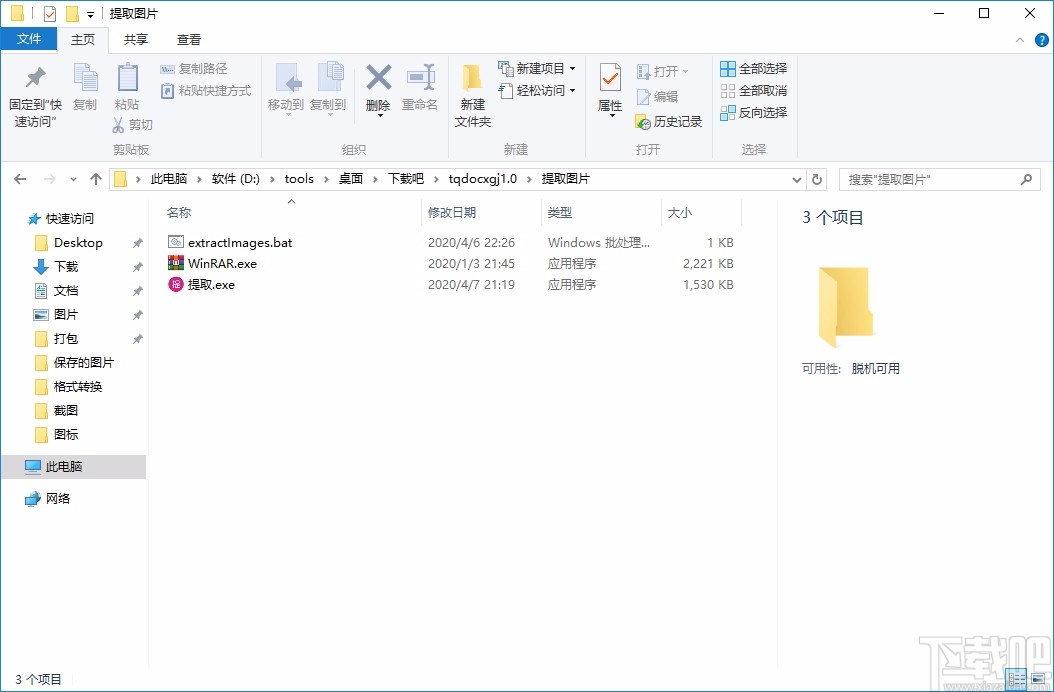Delete selection using the 删除 icon
The image size is (1054, 692).
(x=378, y=88)
